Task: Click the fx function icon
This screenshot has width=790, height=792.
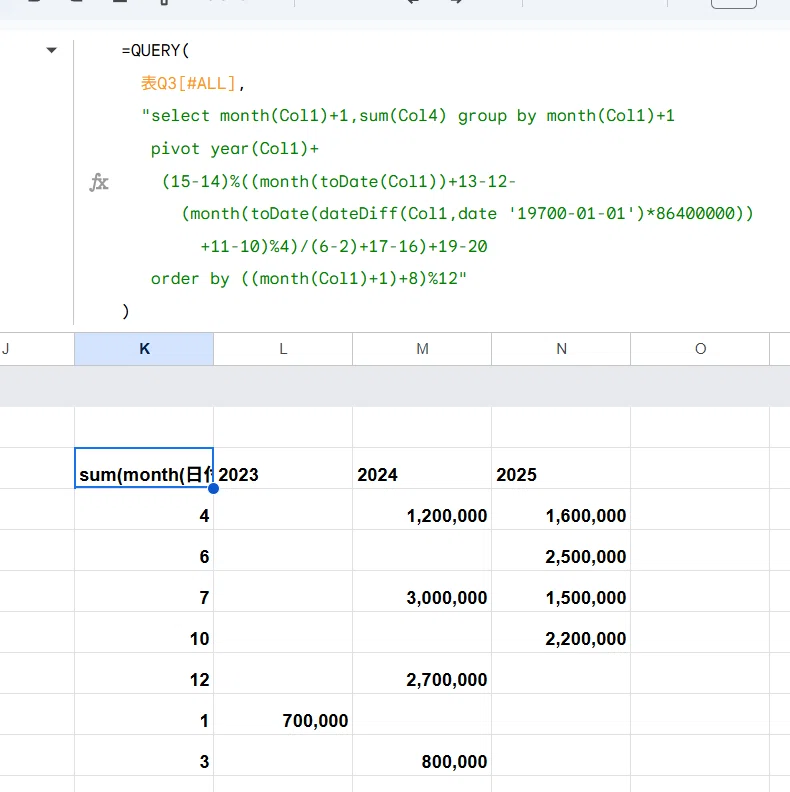Action: click(x=99, y=182)
